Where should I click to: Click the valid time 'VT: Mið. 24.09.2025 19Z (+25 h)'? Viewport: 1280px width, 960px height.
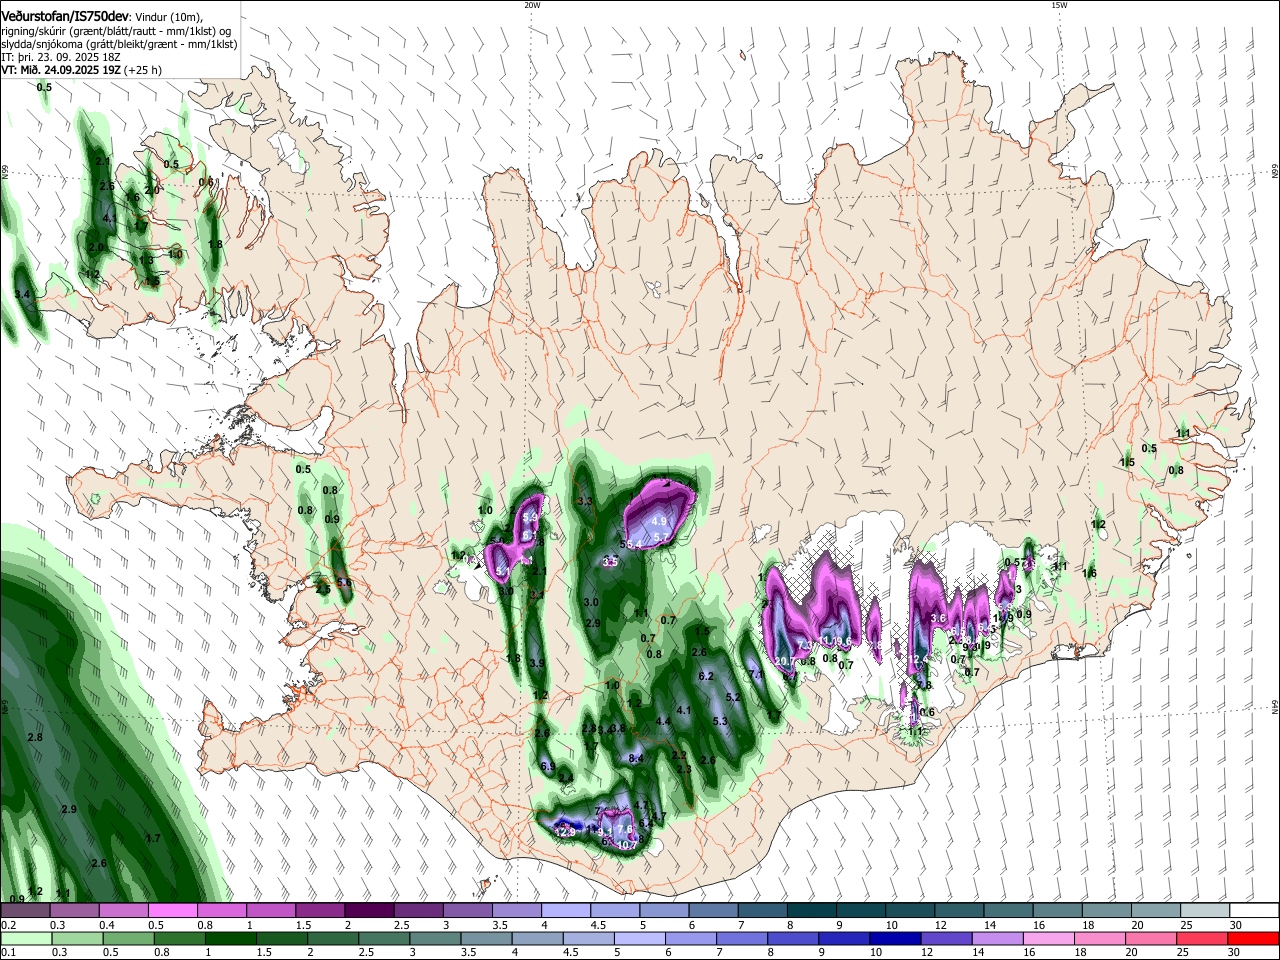click(x=81, y=70)
